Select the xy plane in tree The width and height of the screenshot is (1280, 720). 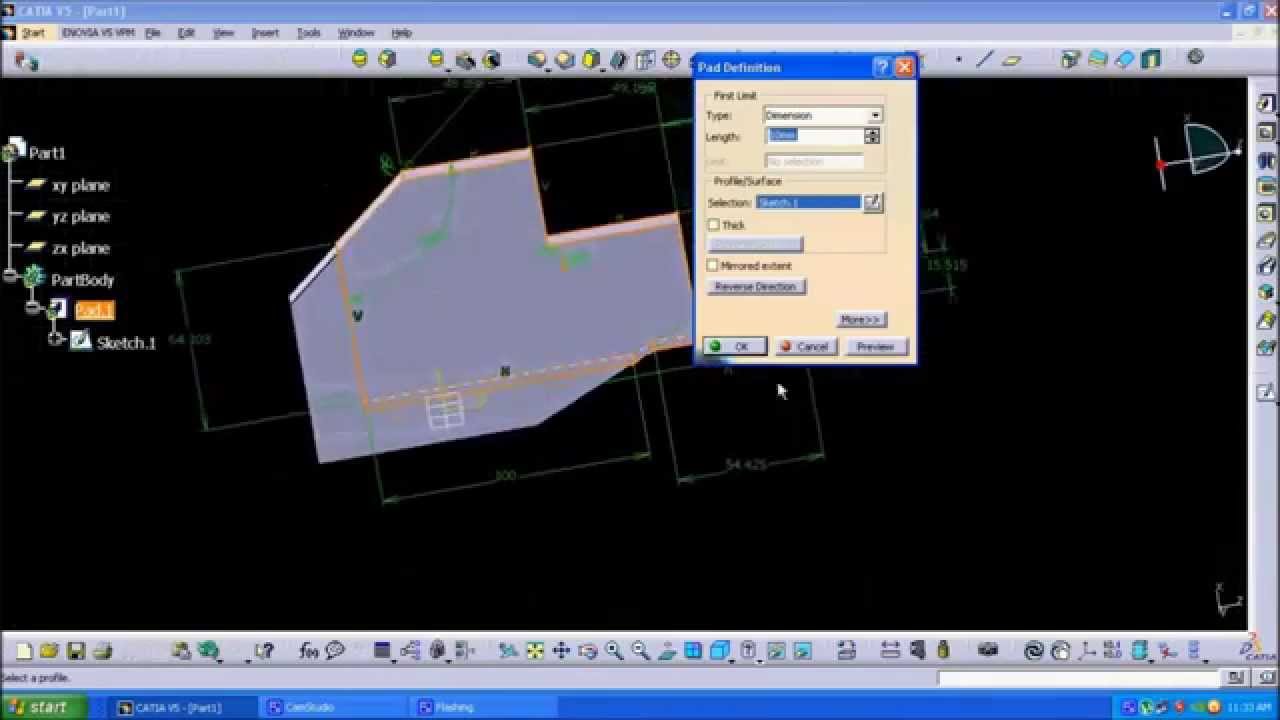81,185
